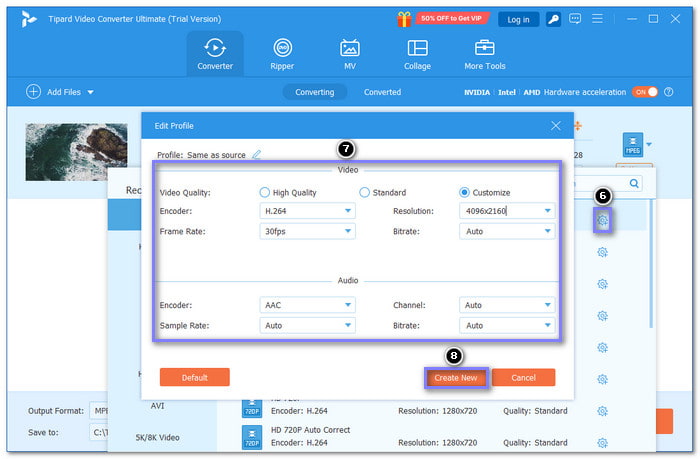Switch to the MV tab

click(350, 54)
